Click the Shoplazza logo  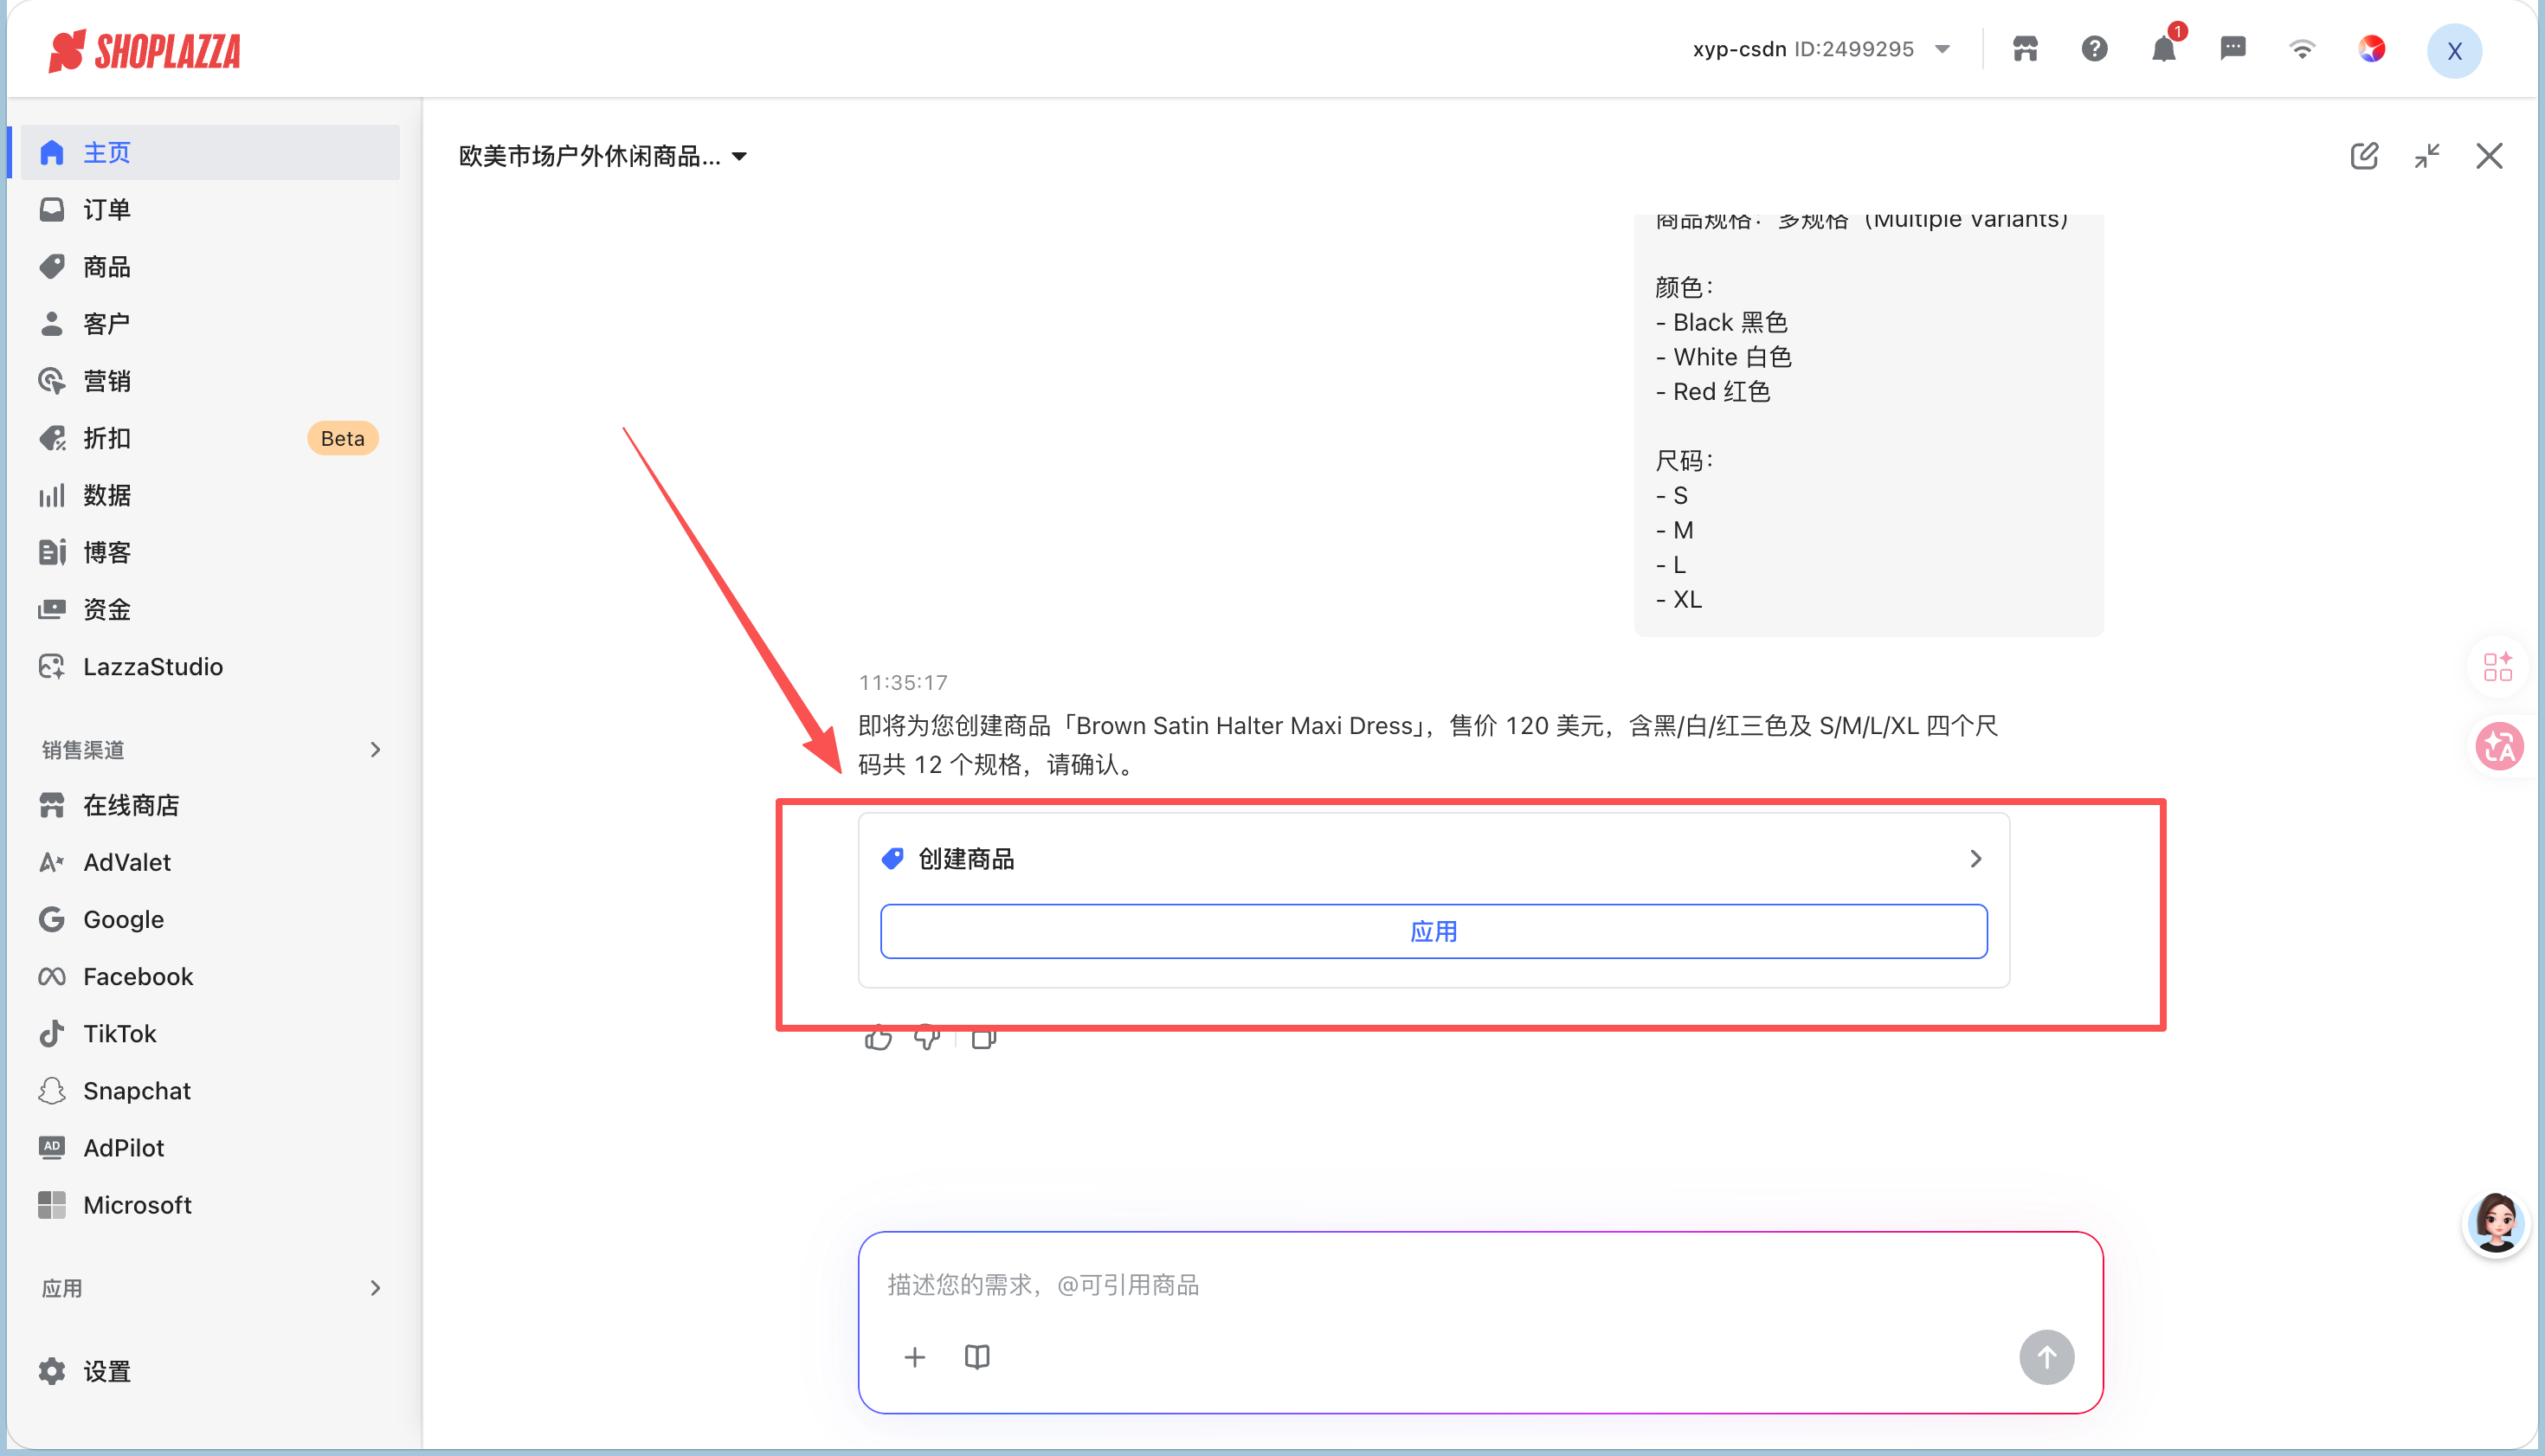145,50
